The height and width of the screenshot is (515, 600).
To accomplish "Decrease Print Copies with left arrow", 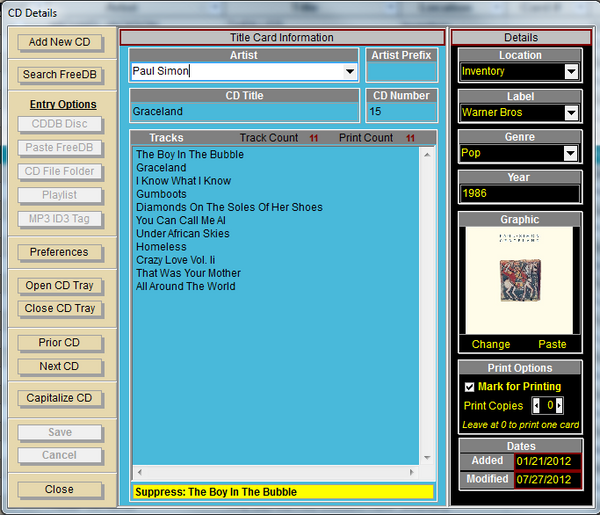I will point(536,406).
